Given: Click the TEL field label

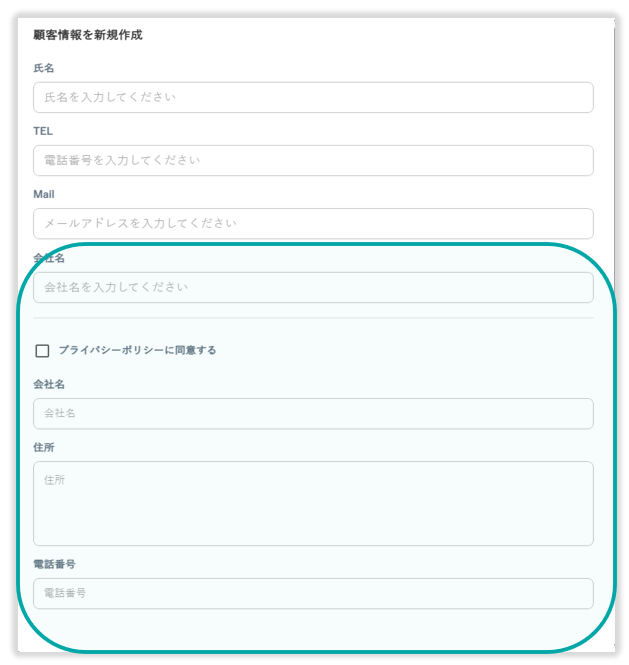Looking at the screenshot, I should pyautogui.click(x=43, y=131).
